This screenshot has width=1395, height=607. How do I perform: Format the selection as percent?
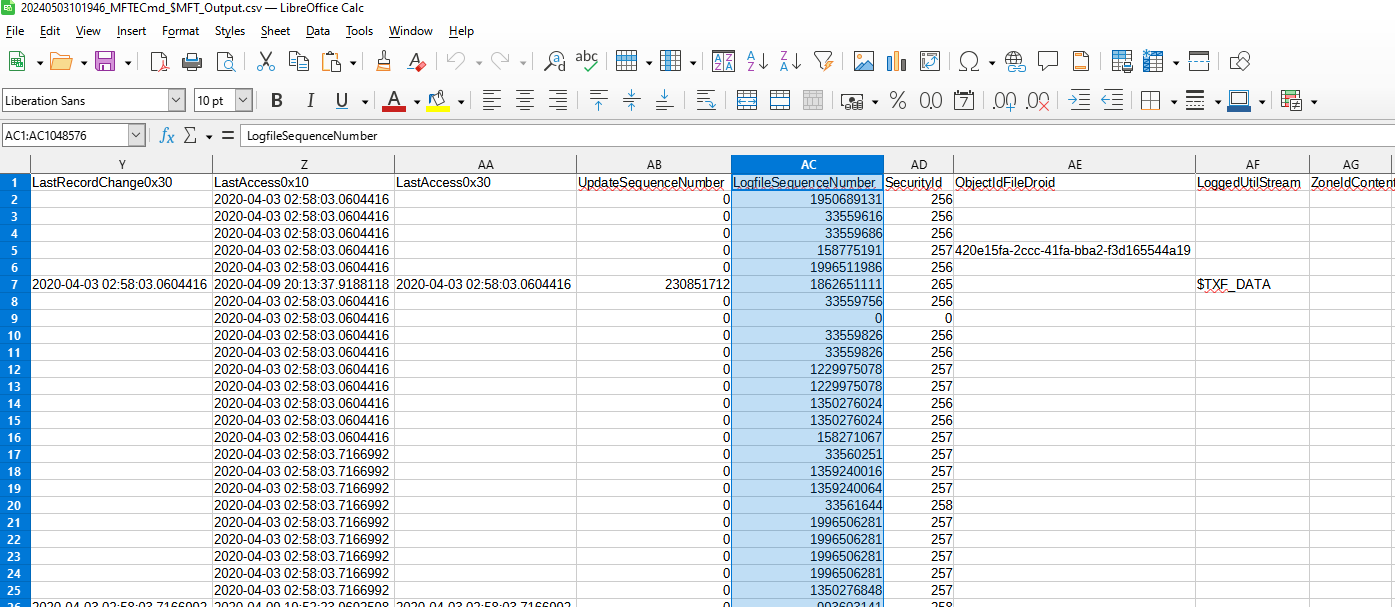[x=897, y=101]
